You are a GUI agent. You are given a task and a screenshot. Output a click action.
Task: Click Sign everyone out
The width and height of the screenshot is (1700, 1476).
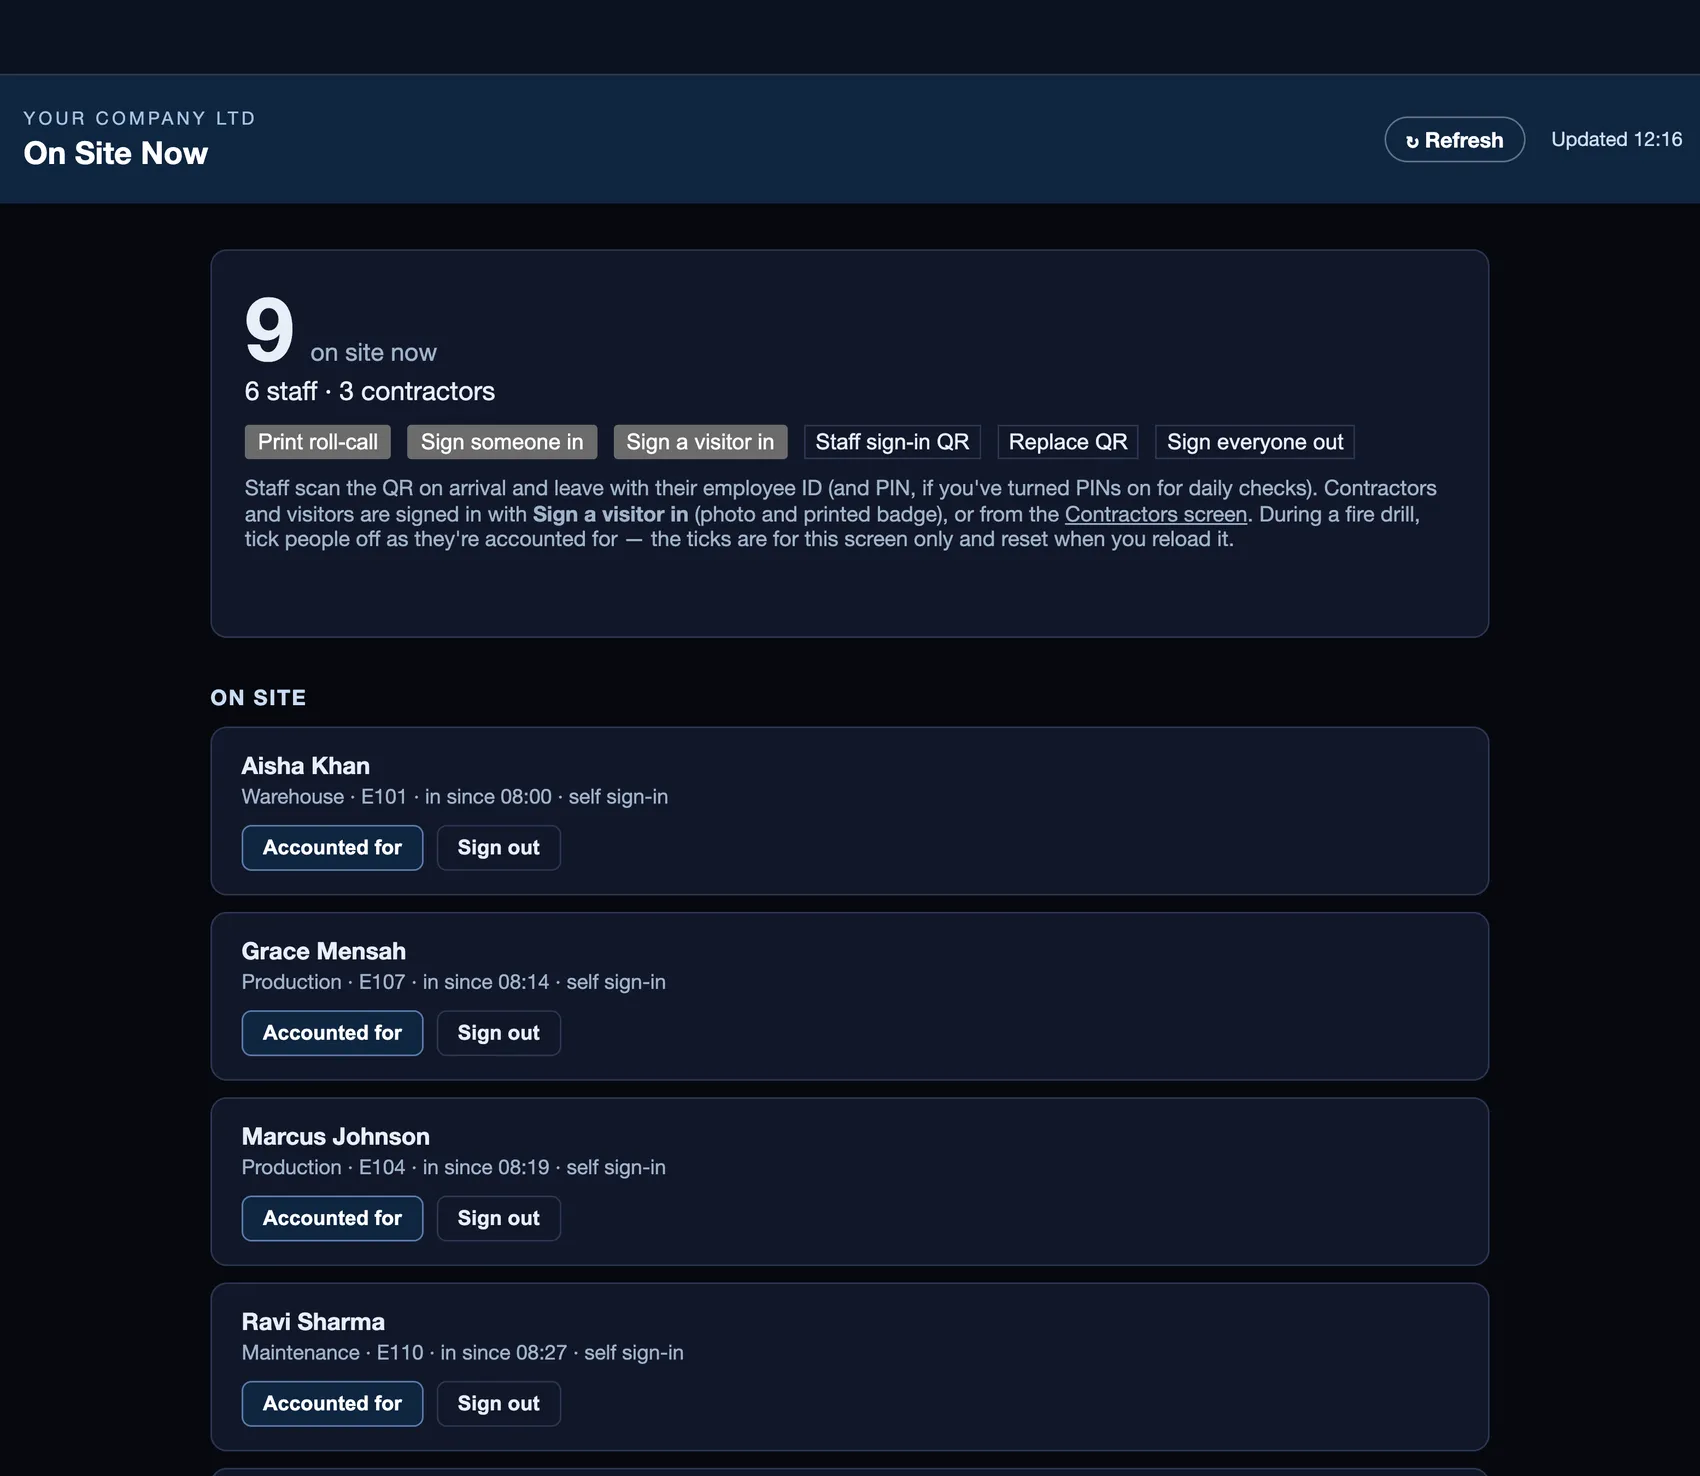(1255, 442)
